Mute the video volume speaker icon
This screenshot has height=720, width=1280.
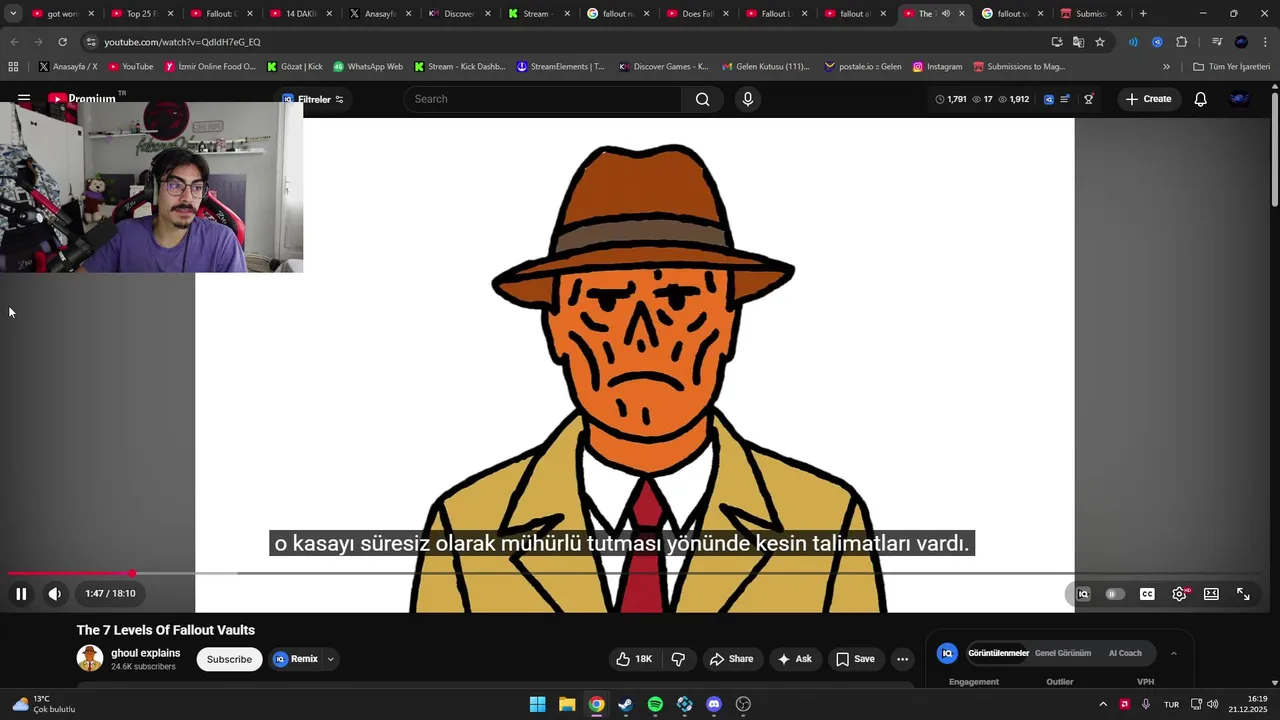55,594
